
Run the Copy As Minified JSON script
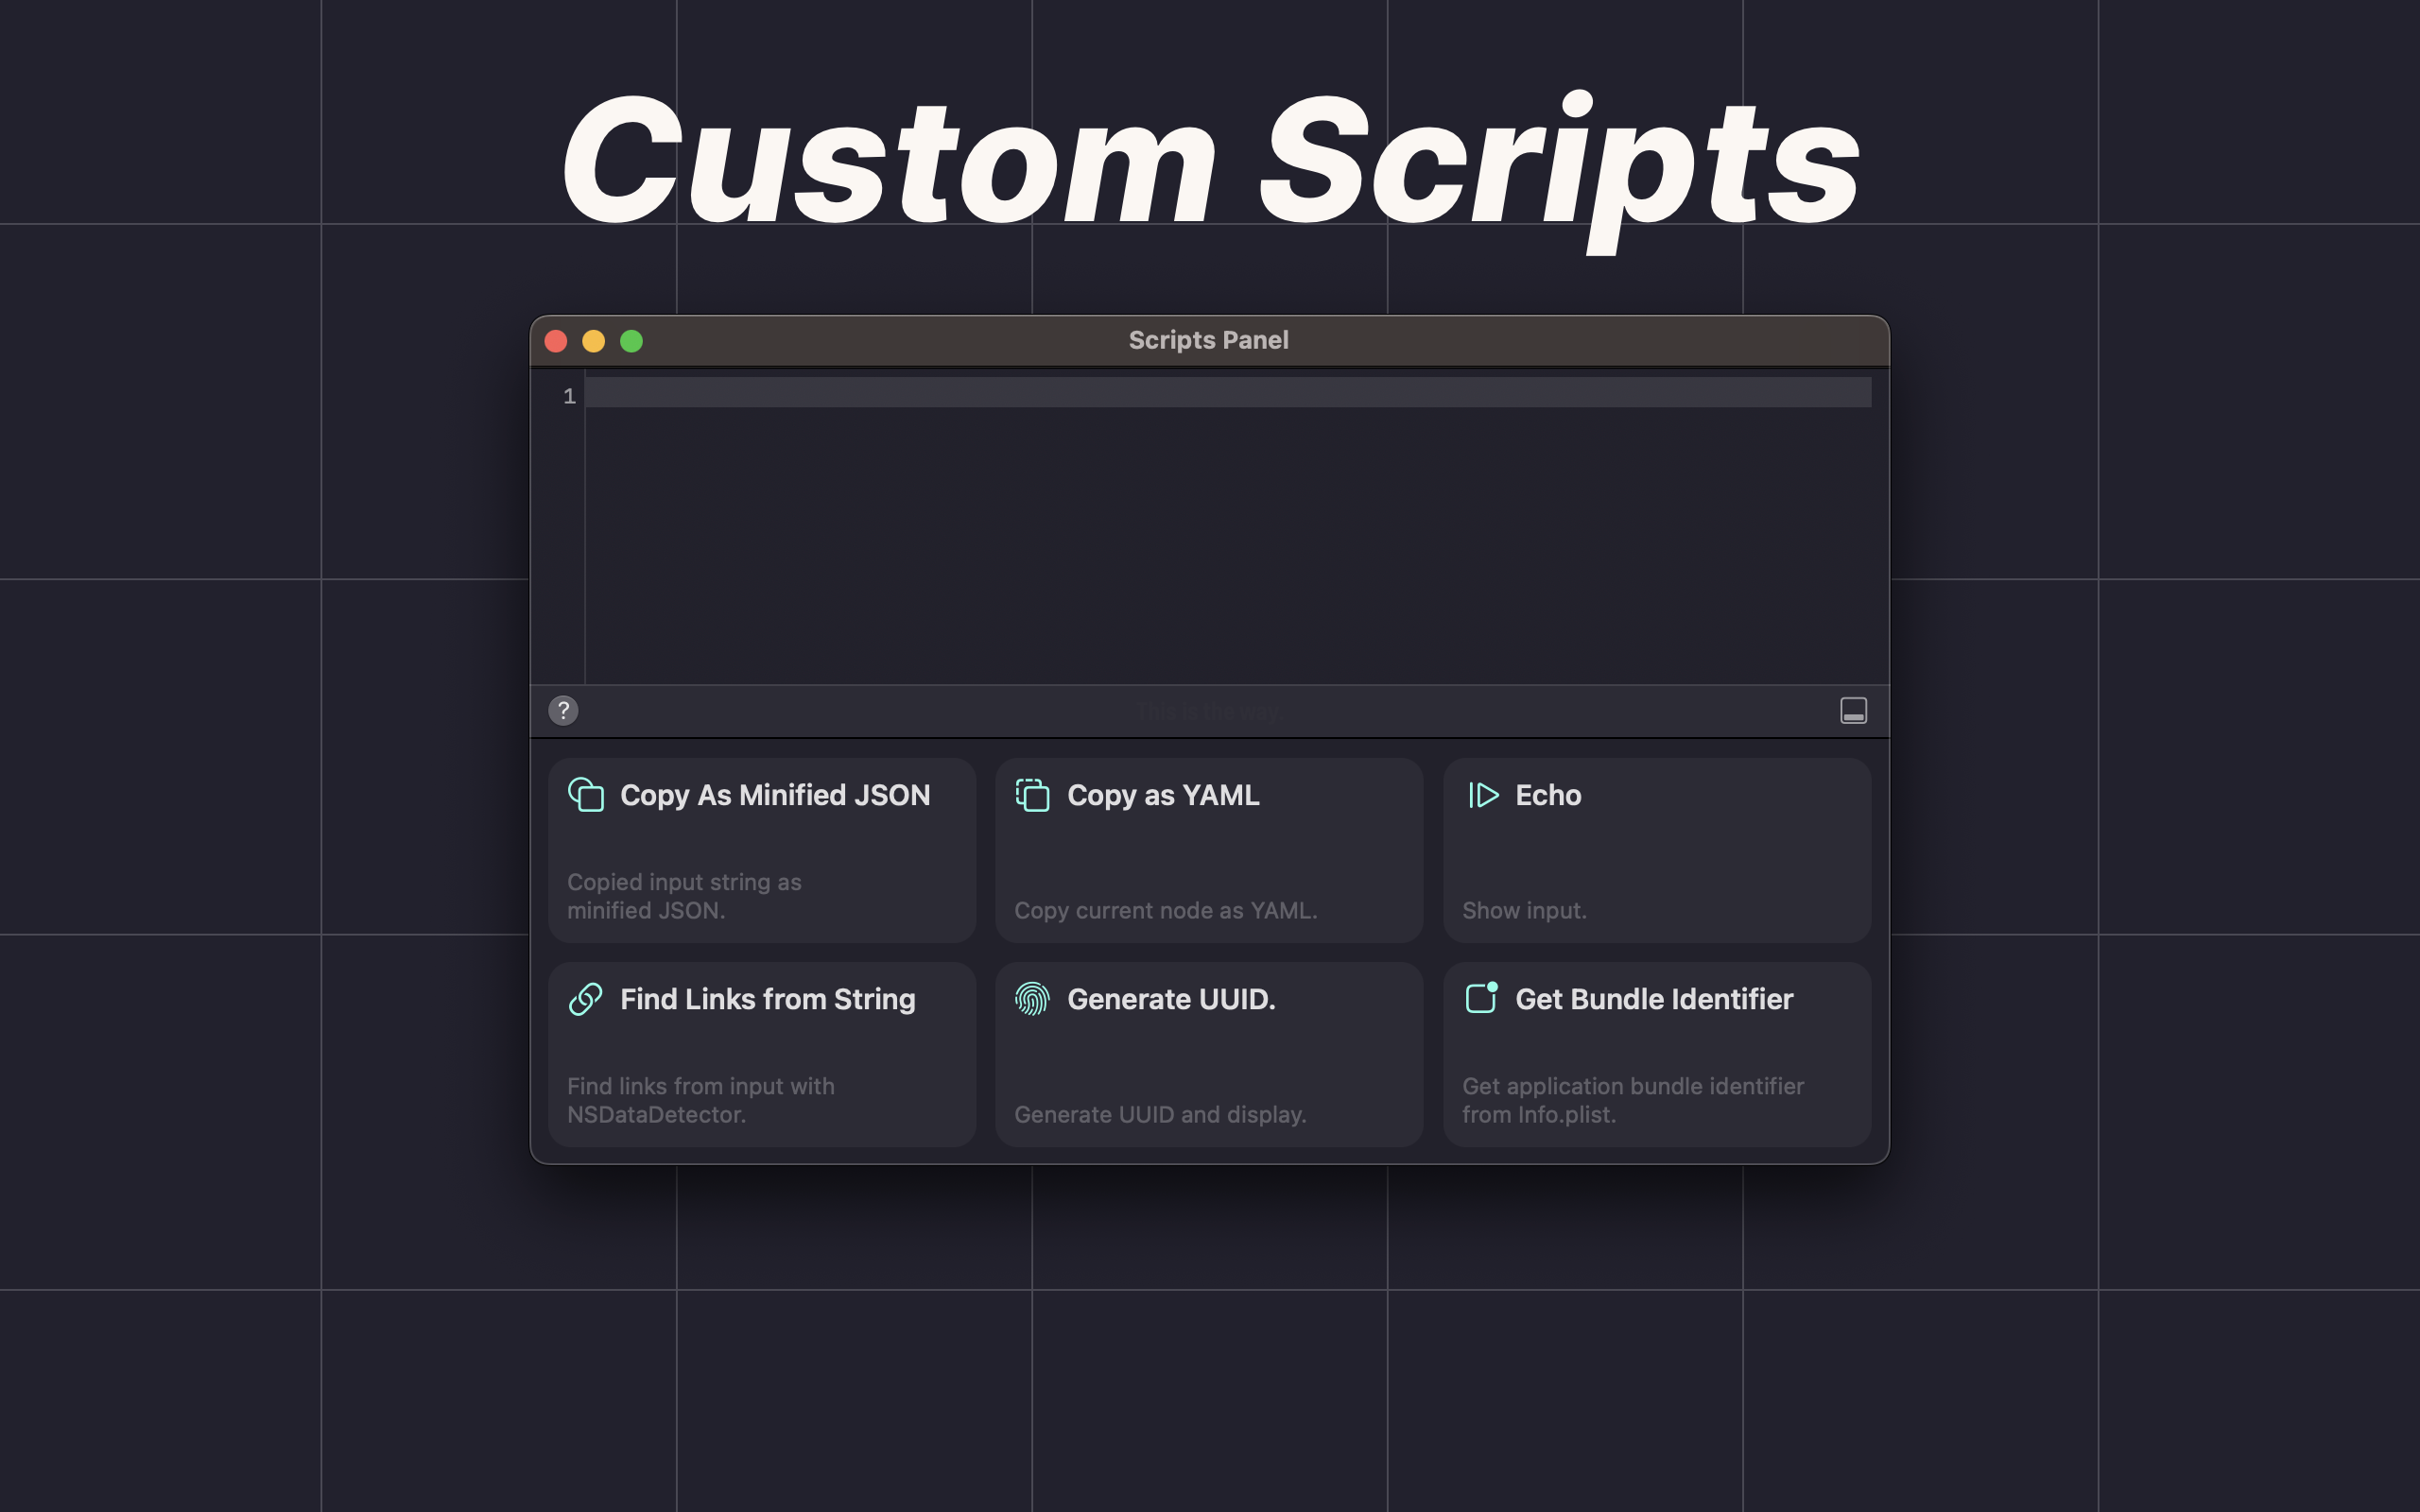click(762, 850)
